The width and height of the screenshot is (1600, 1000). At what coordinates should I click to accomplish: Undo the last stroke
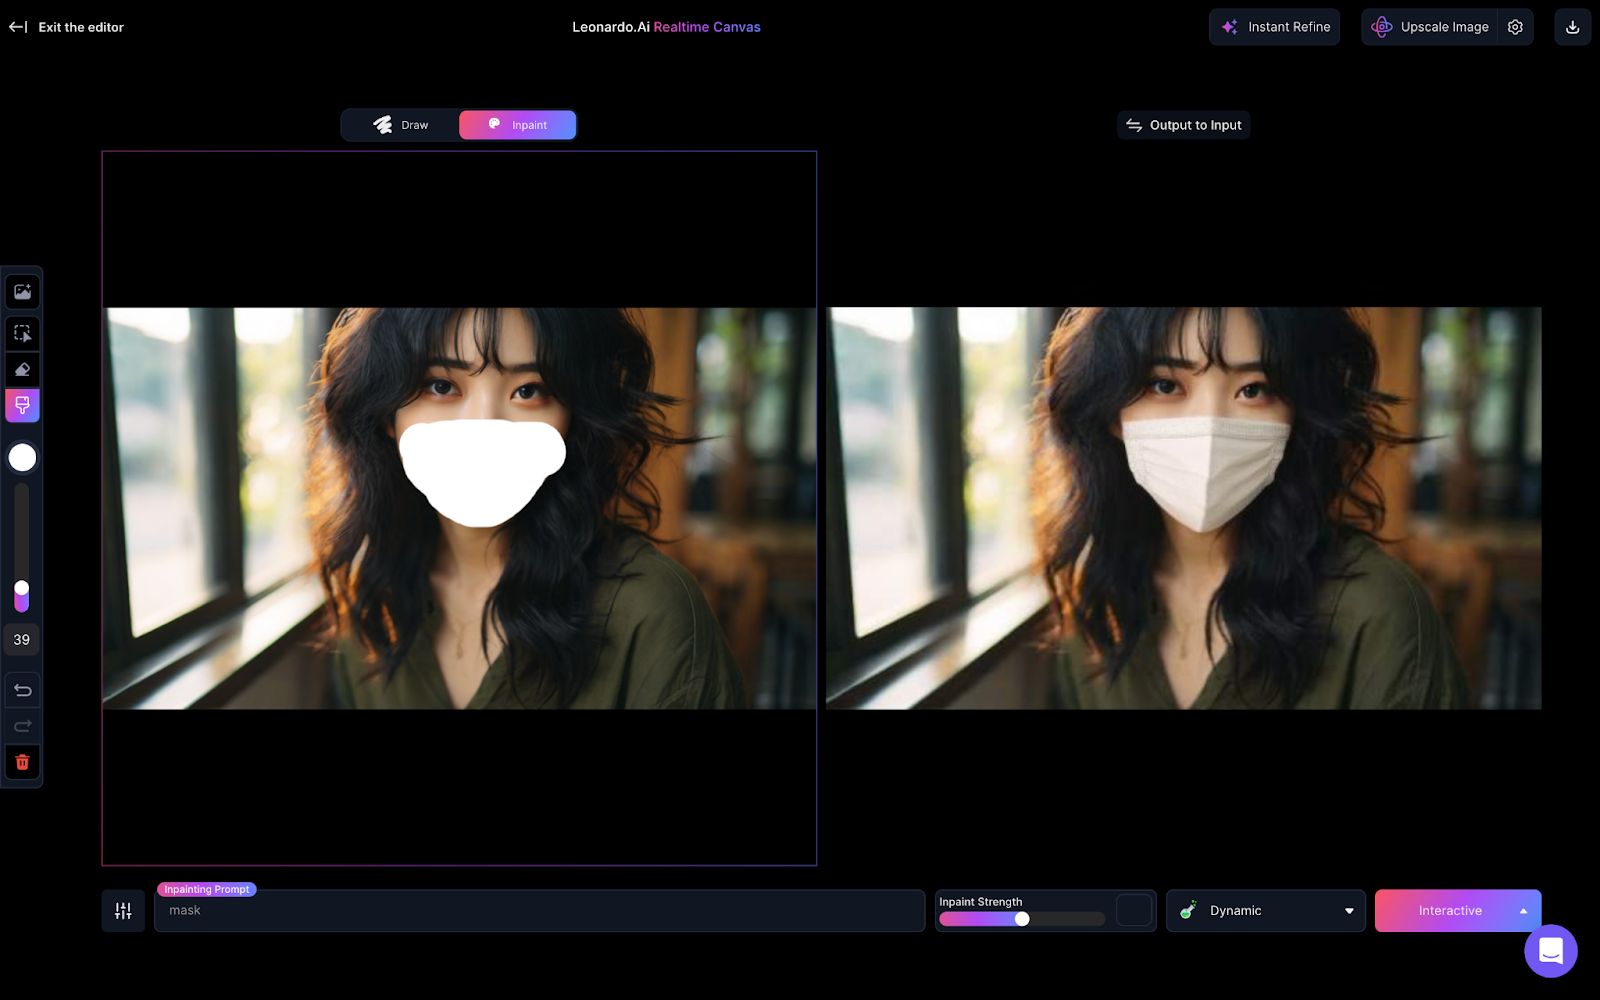[22, 690]
